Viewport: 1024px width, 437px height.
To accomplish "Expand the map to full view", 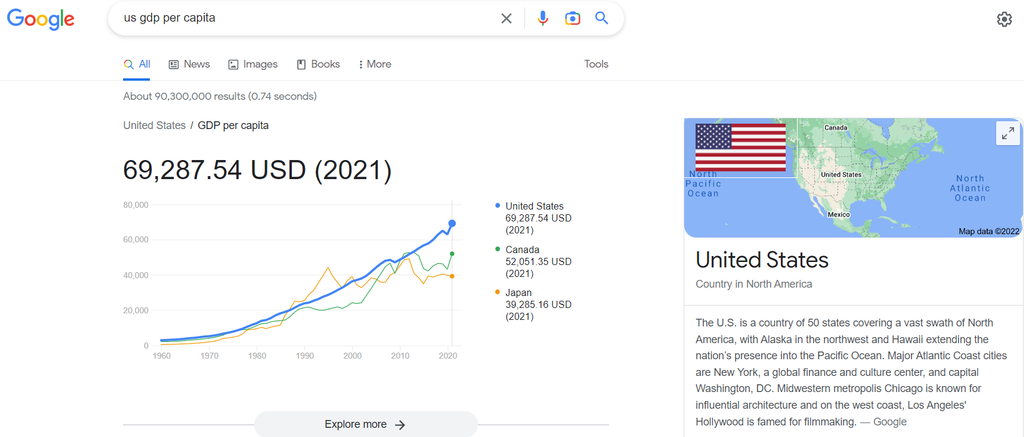I will tap(1006, 134).
